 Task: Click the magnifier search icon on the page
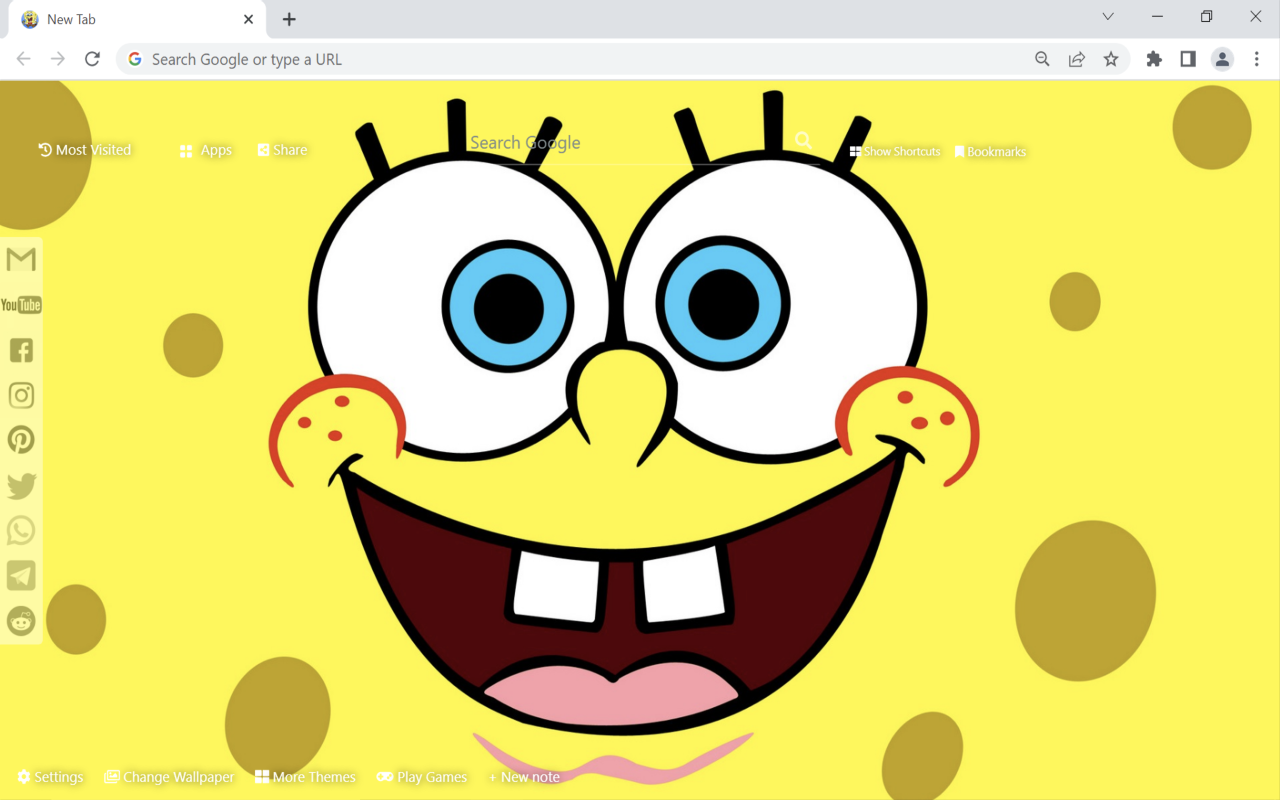point(804,141)
